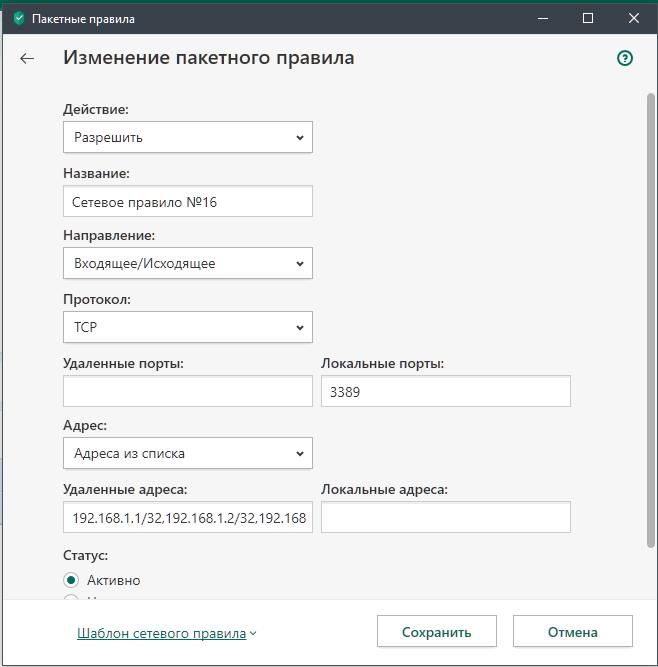Go back using the left arrow
658x667 pixels.
27,58
